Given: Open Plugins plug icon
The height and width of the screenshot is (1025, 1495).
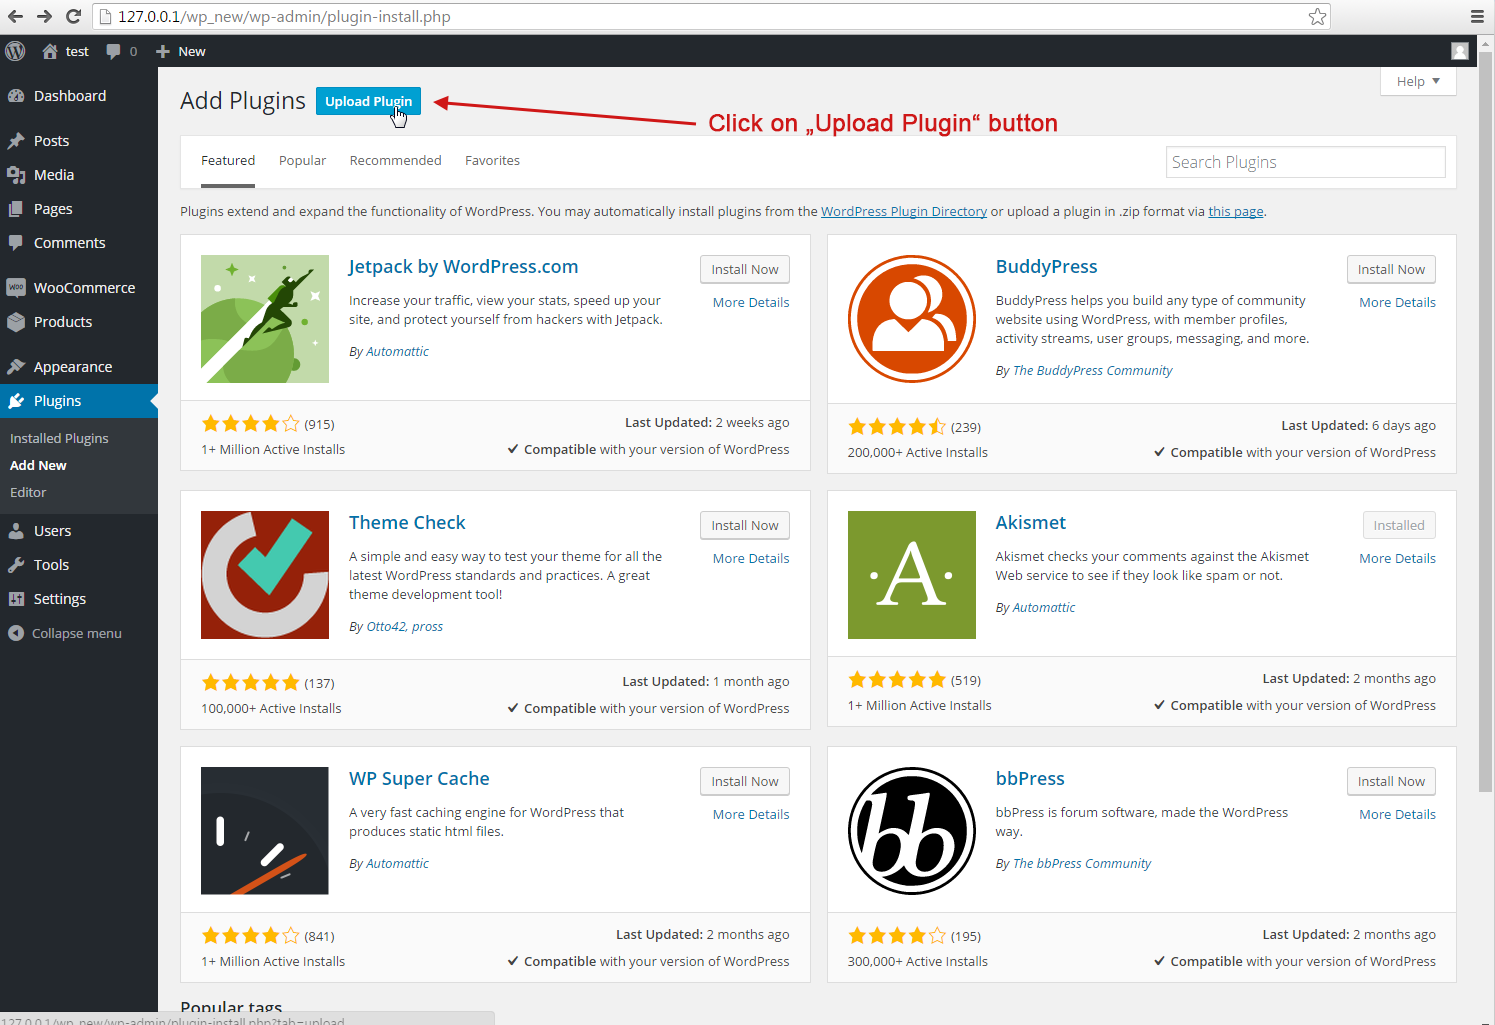Looking at the screenshot, I should 16,401.
